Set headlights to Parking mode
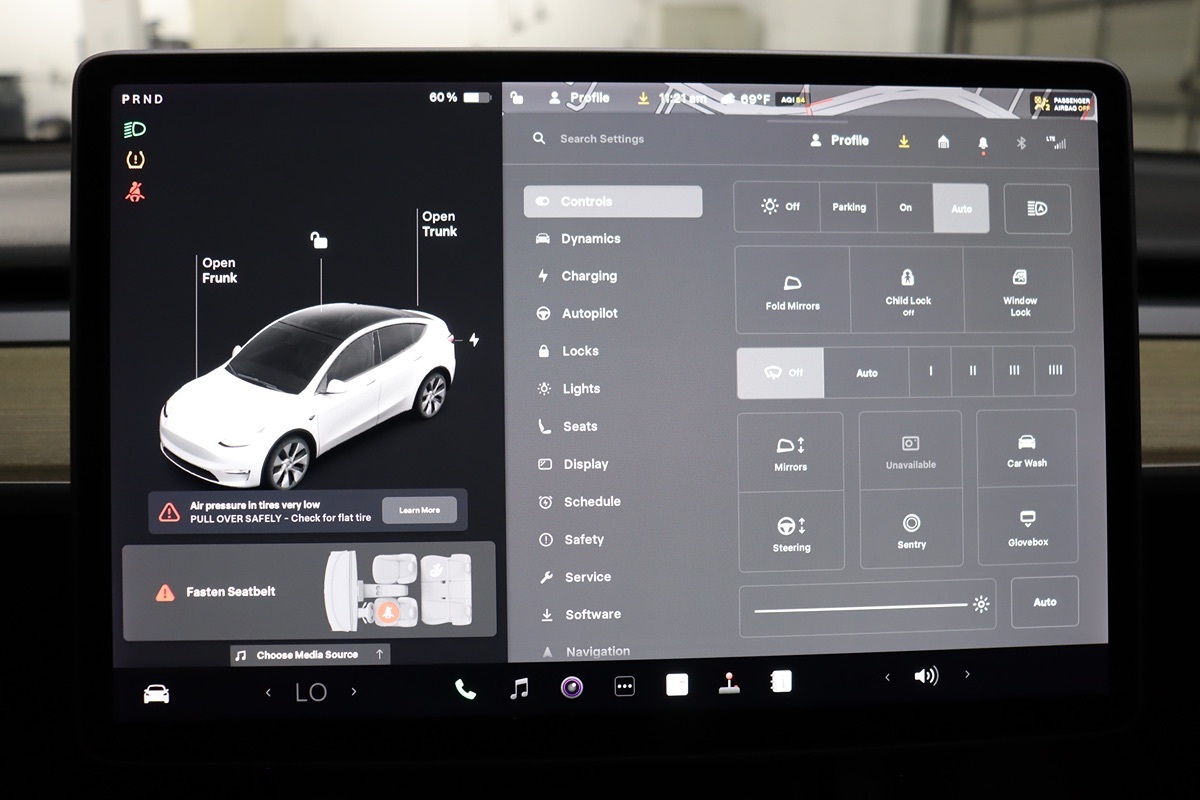This screenshot has width=1200, height=800. (848, 207)
